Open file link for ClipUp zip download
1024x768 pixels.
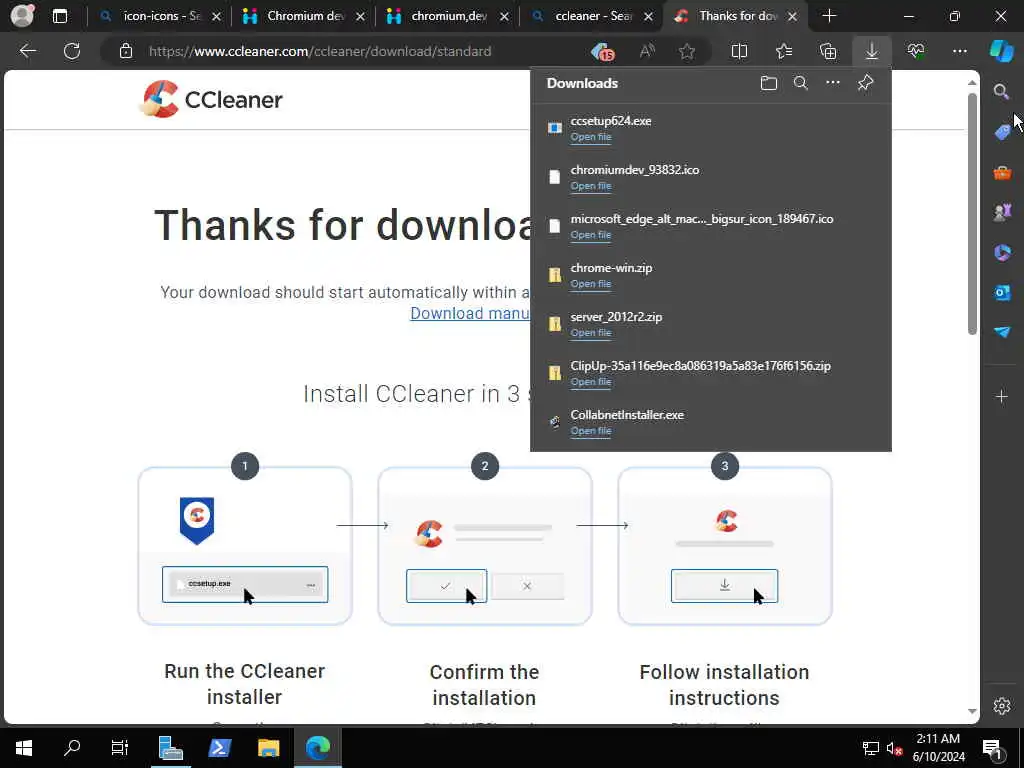590,381
